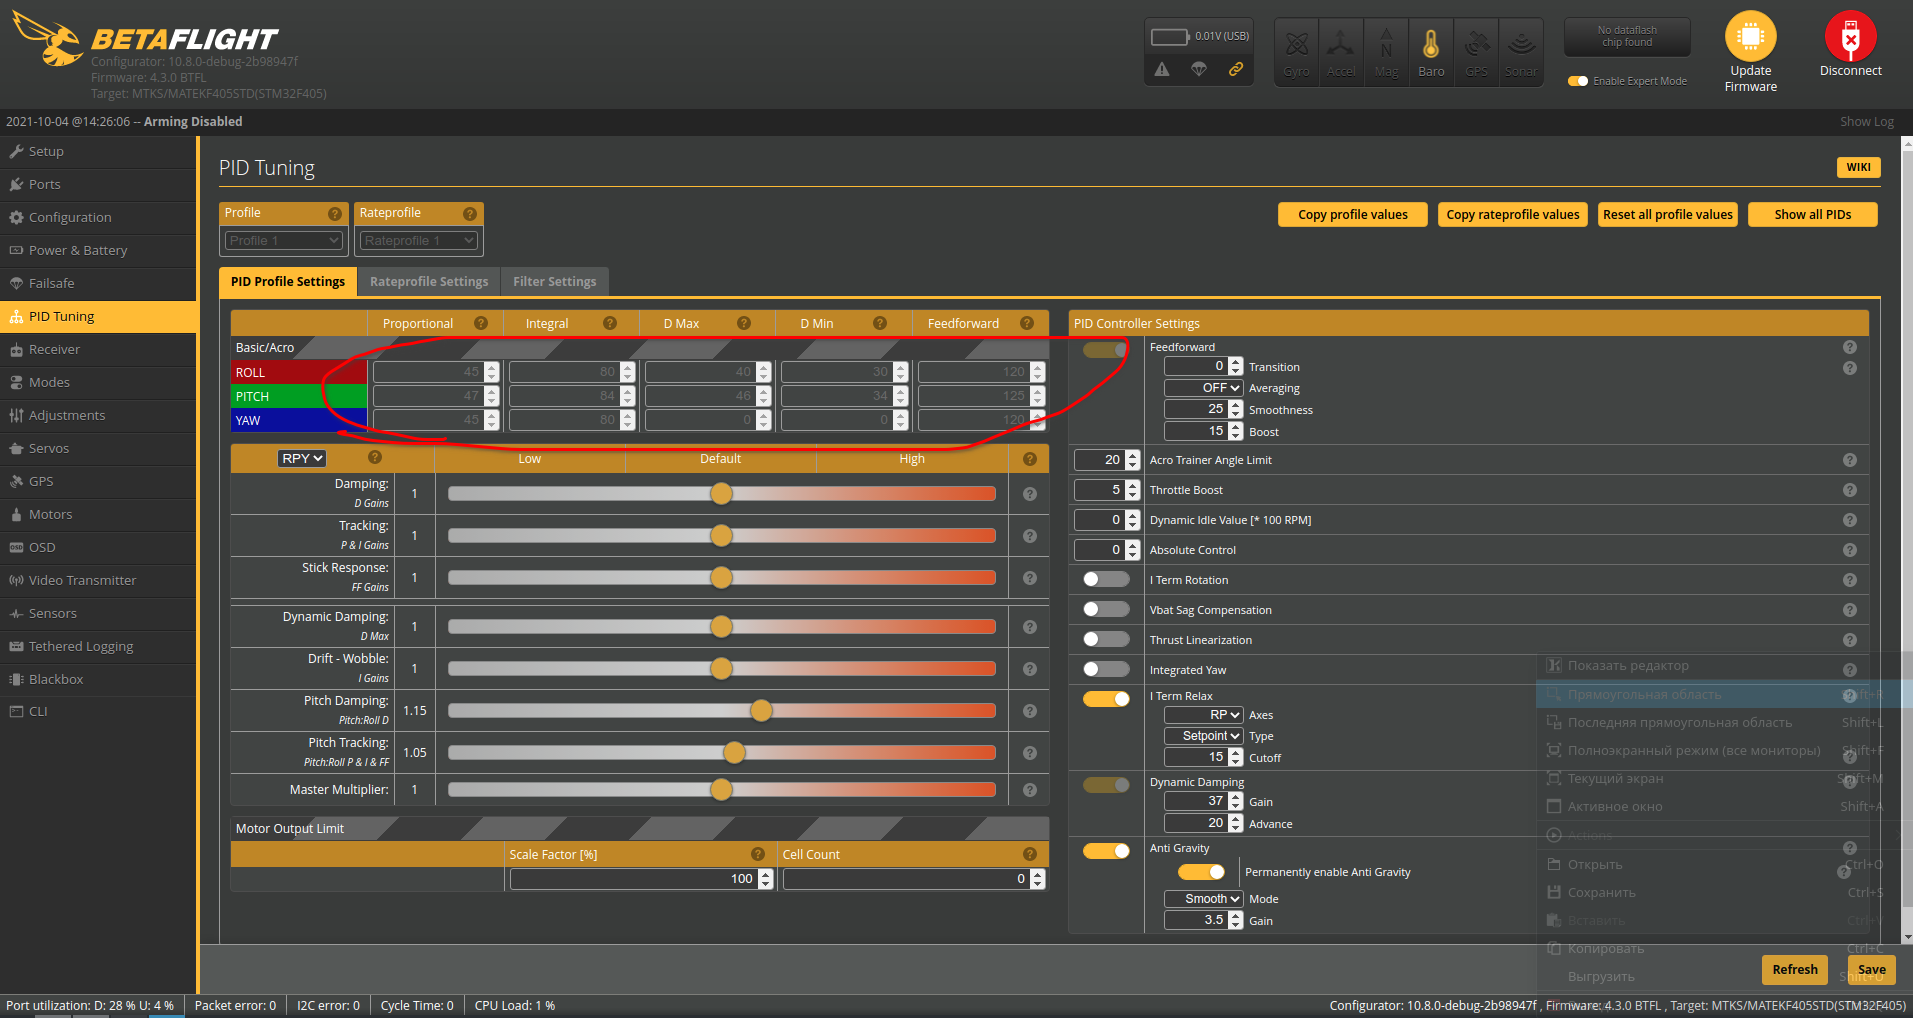1913x1018 pixels.
Task: Click the Update Firmware icon
Action: (1750, 37)
